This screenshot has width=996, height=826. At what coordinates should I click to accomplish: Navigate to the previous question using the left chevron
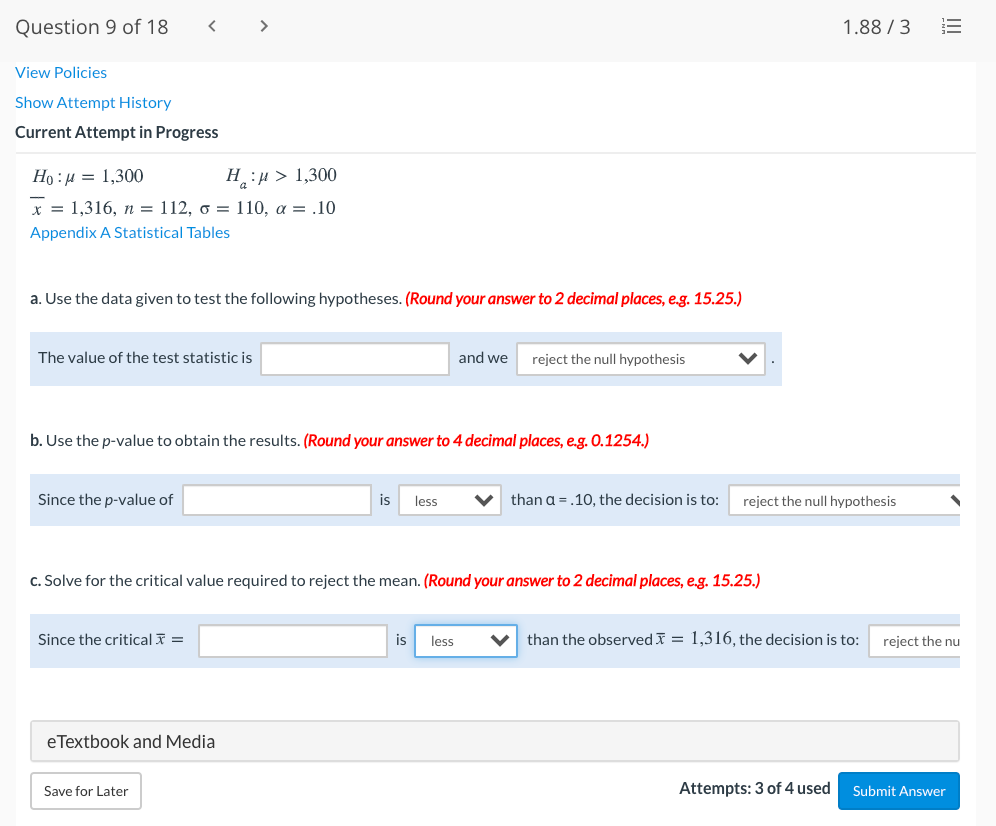[211, 26]
